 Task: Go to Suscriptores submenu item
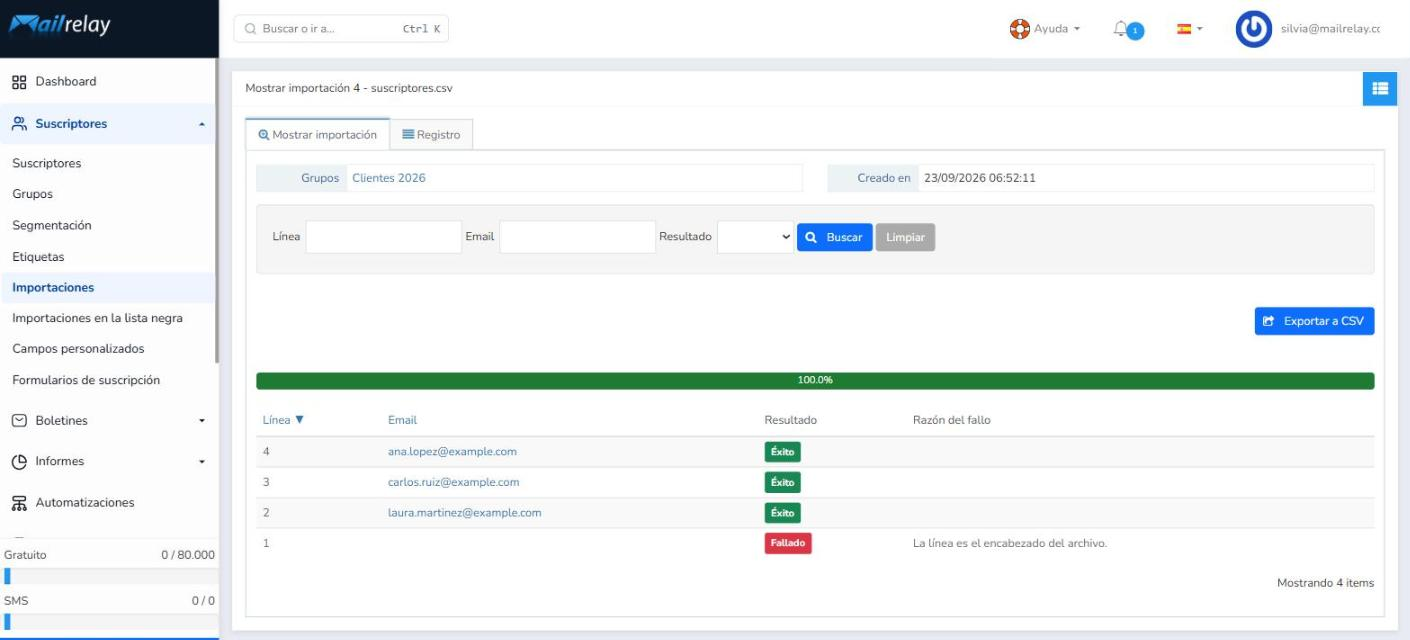coord(47,163)
